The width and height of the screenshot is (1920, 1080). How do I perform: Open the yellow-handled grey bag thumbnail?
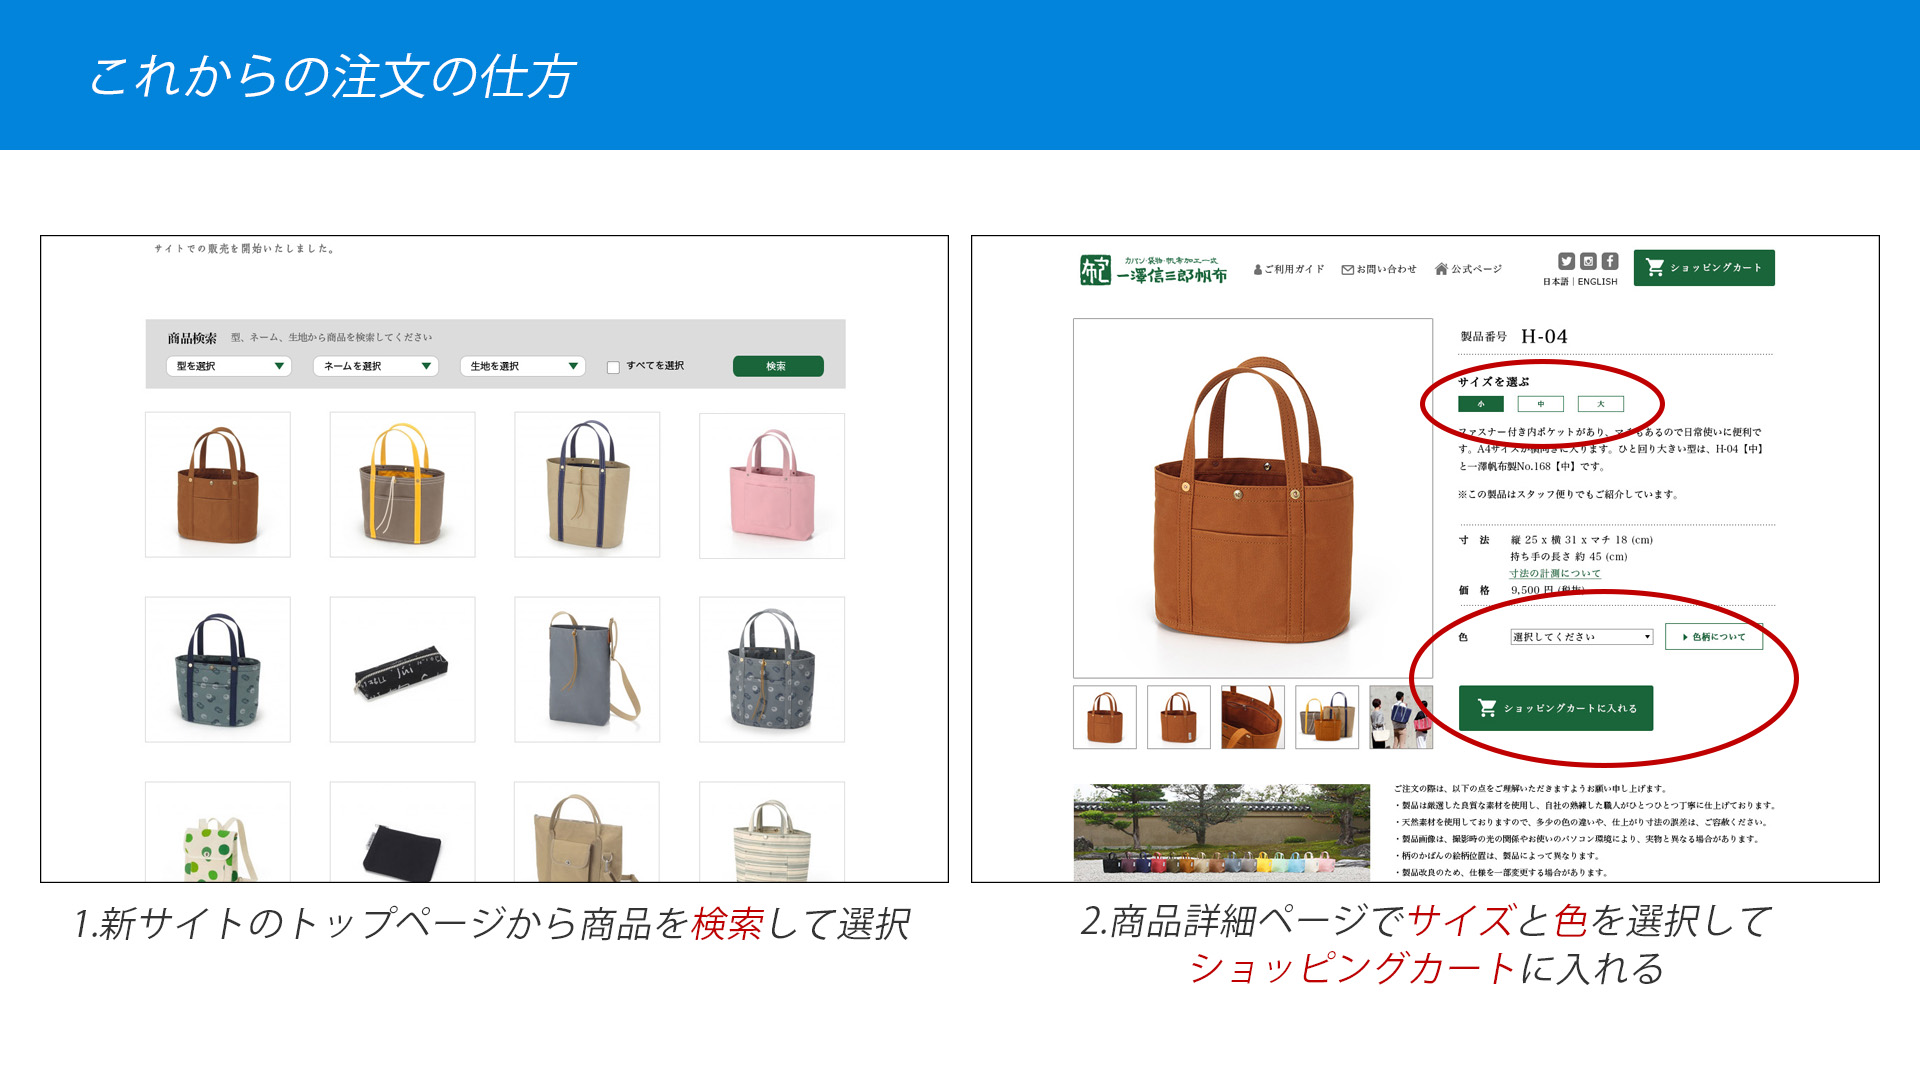pos(402,485)
